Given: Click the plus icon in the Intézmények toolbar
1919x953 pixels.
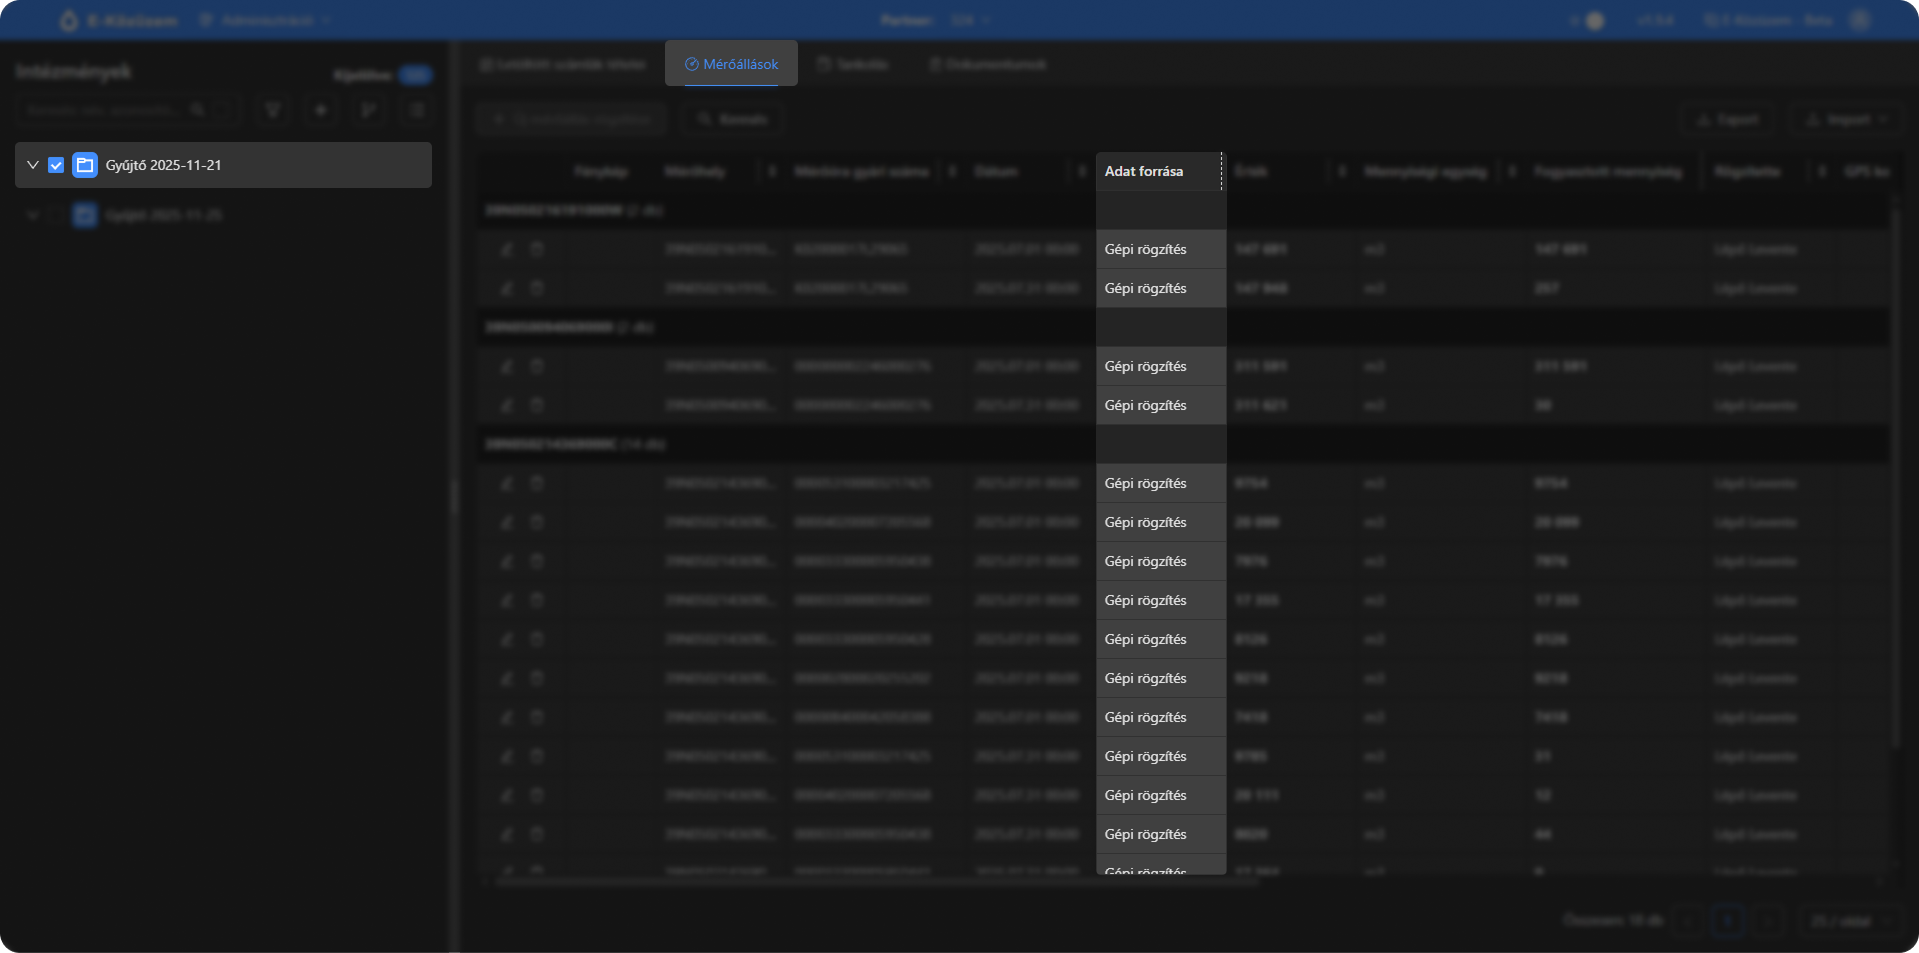Looking at the screenshot, I should tap(321, 110).
